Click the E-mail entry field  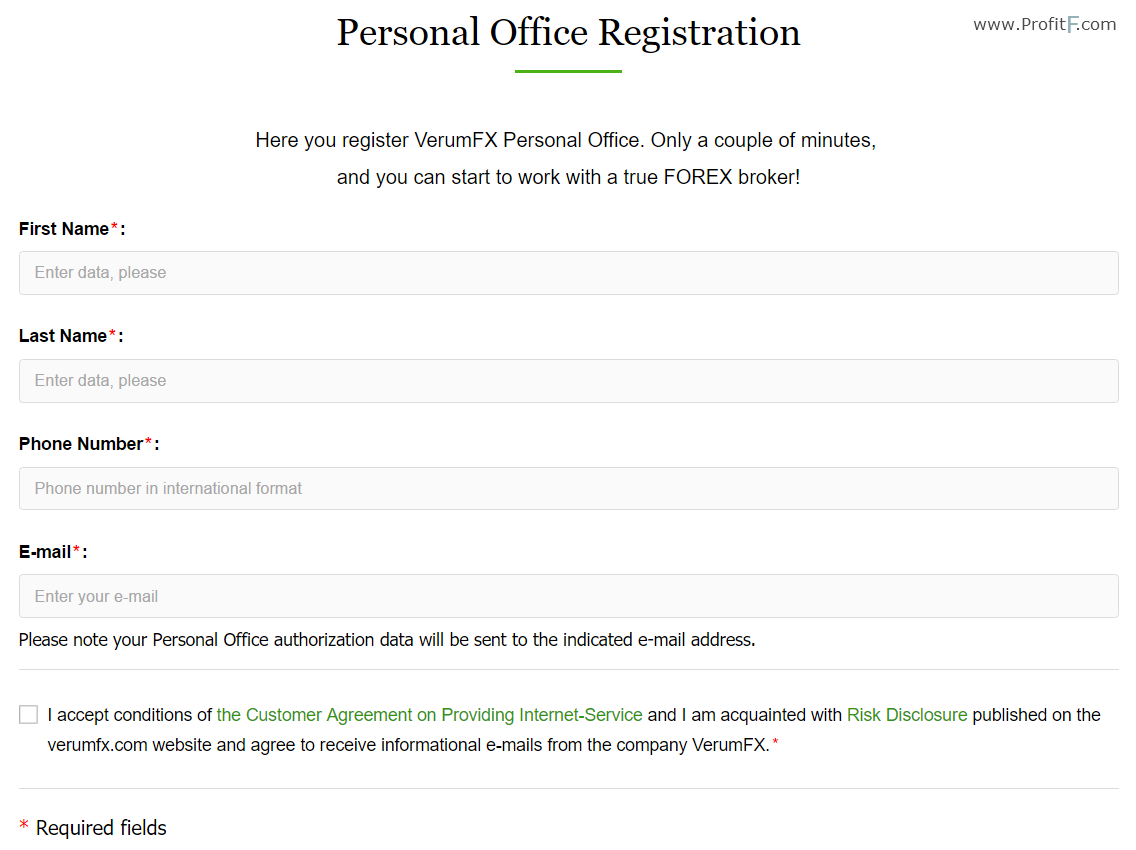tap(569, 596)
